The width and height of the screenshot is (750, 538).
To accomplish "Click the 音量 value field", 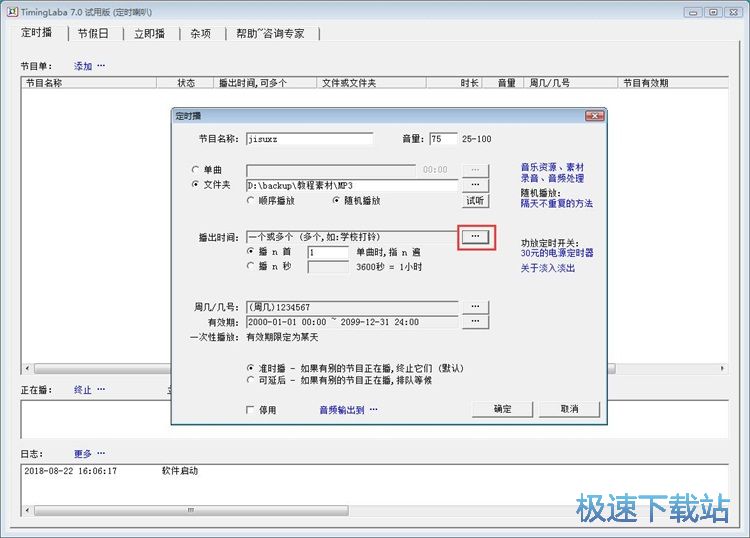I will (443, 139).
